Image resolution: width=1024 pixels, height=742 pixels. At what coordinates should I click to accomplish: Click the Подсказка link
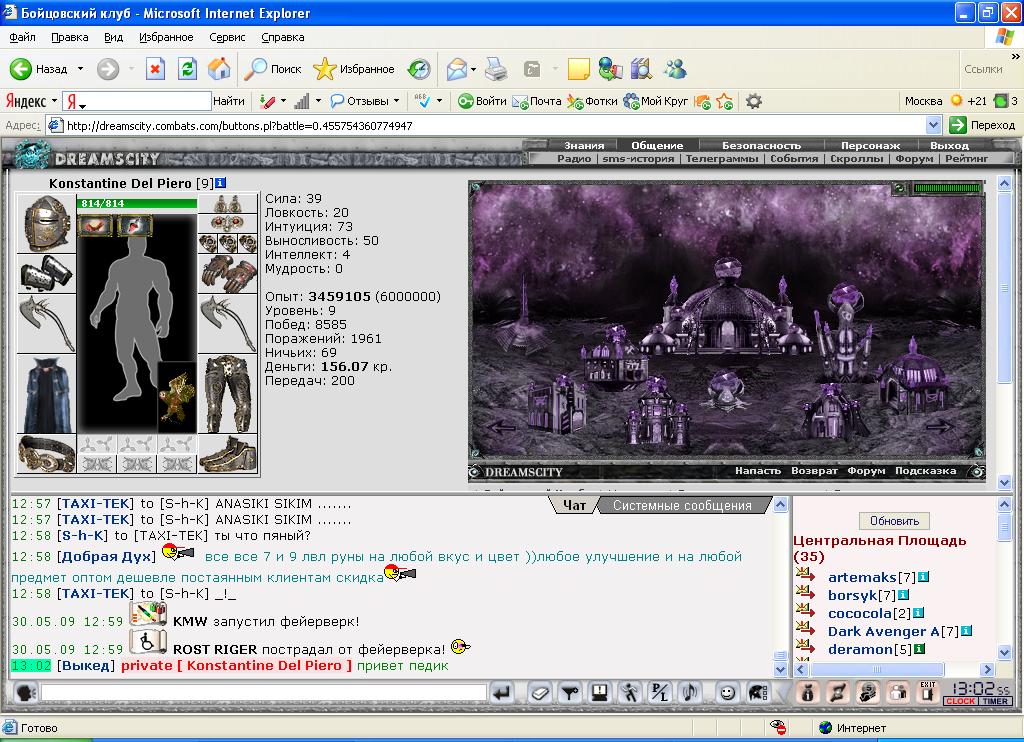coord(925,470)
